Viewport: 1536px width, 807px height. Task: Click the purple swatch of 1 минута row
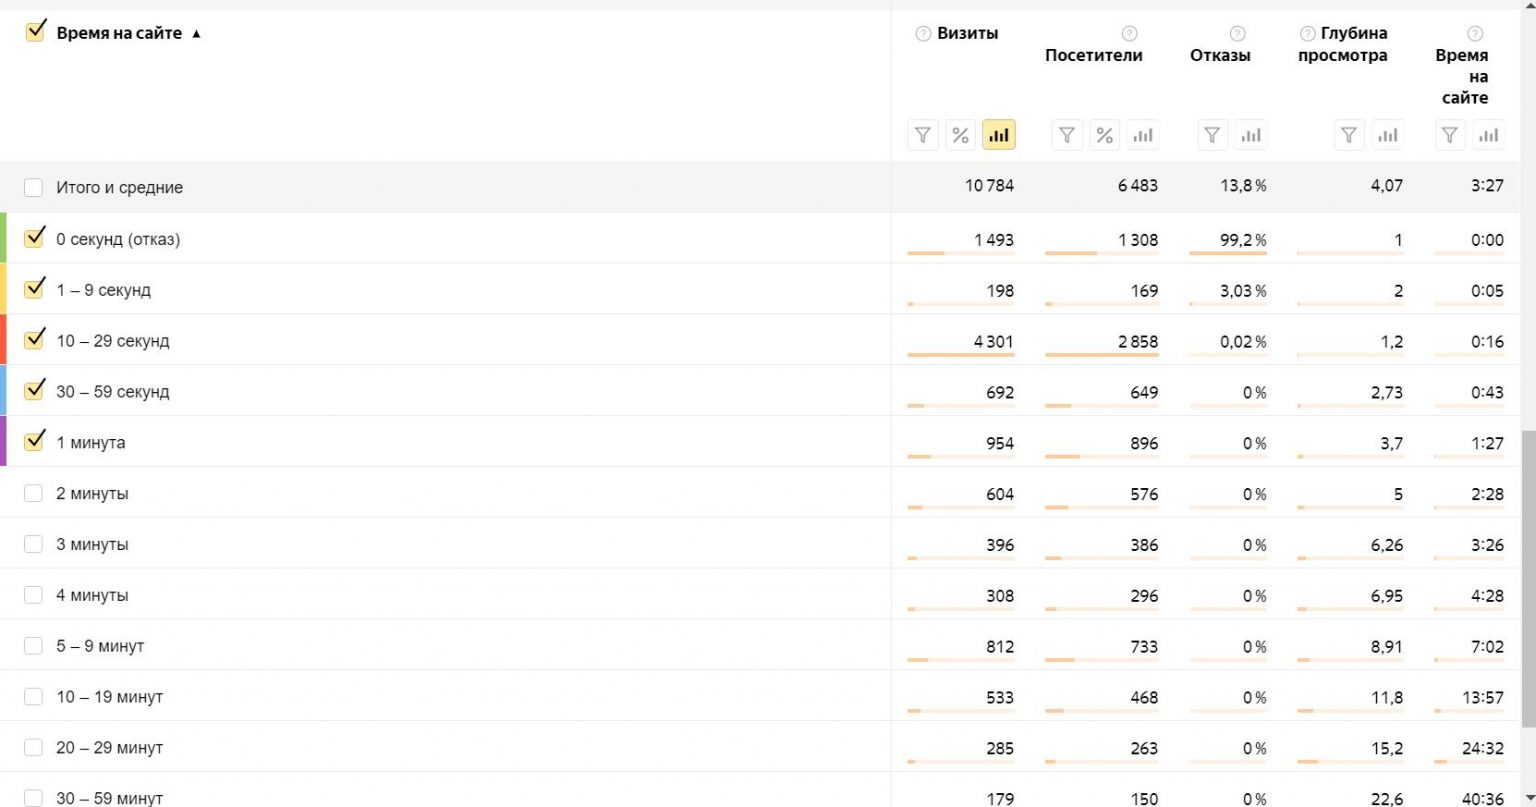coord(3,441)
